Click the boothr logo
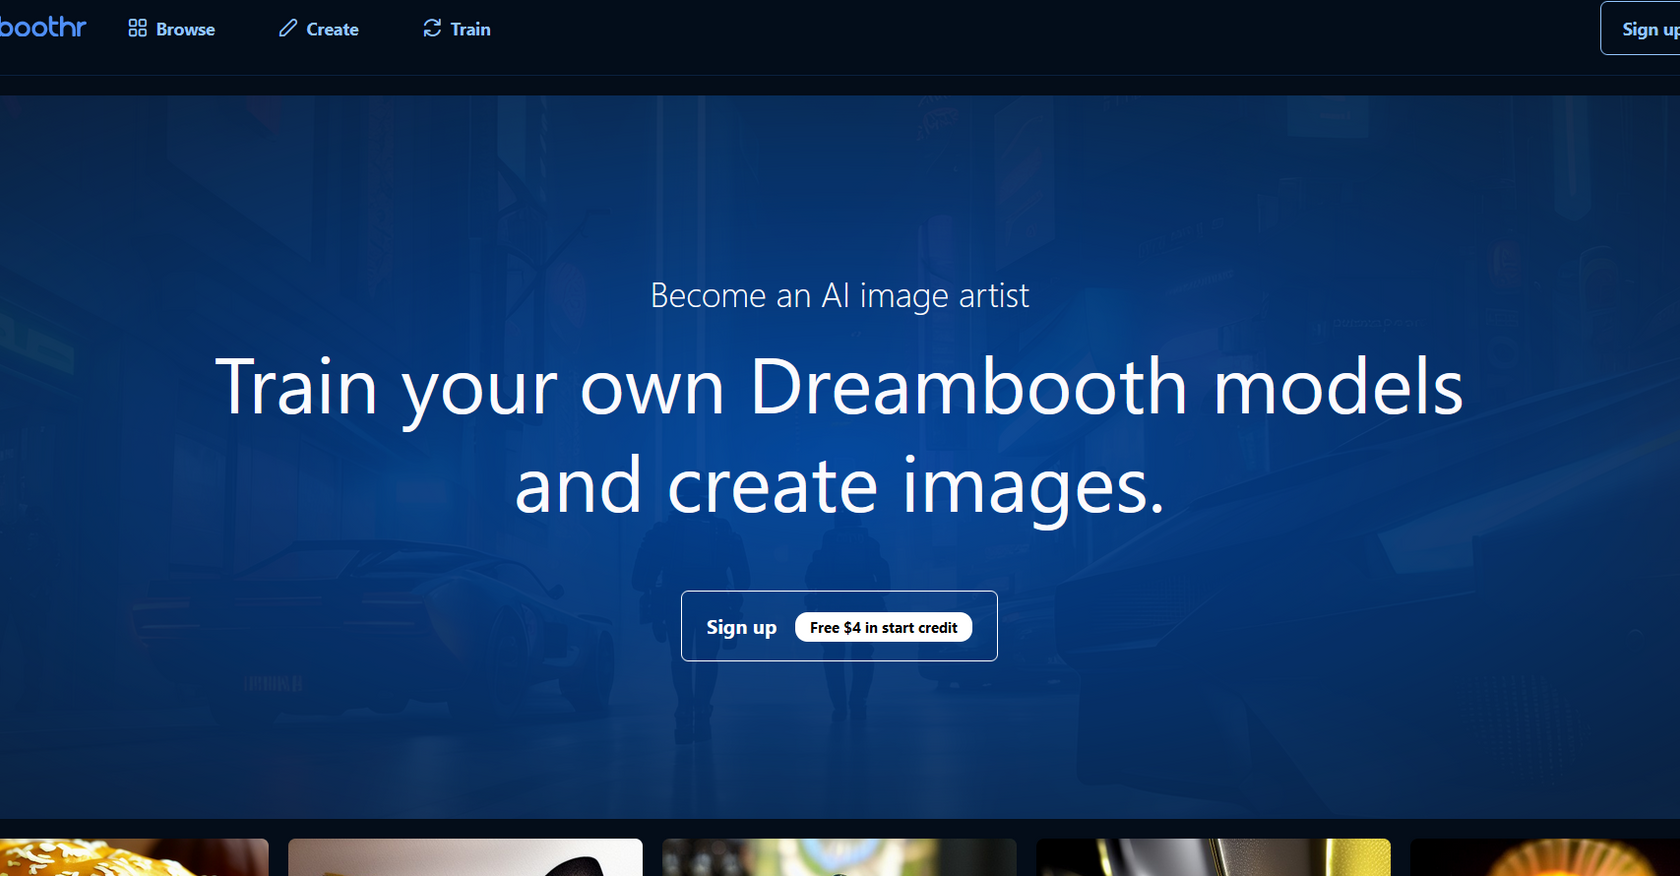The image size is (1680, 876). 43,28
